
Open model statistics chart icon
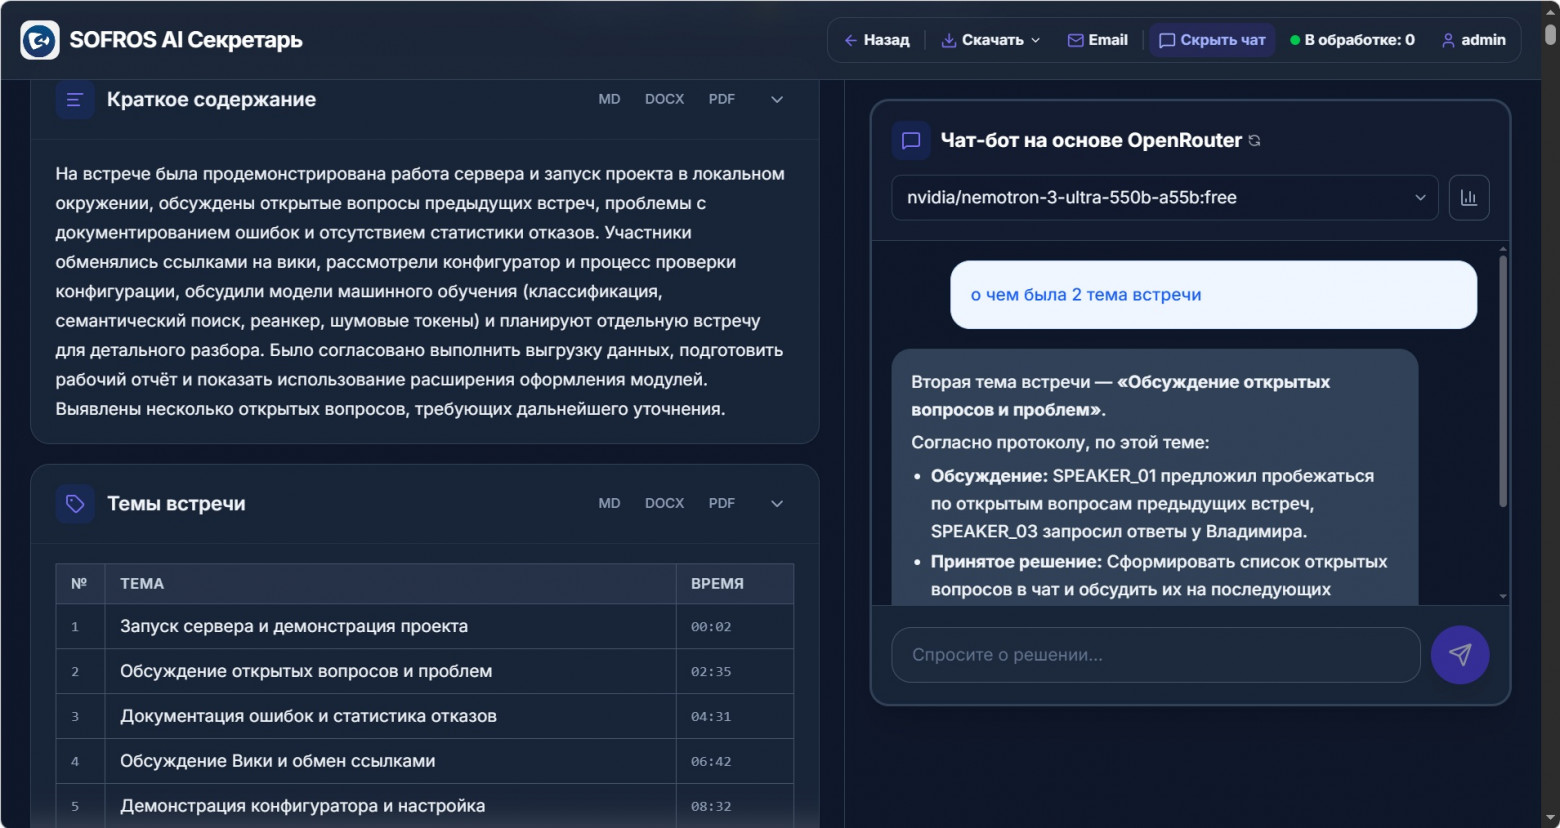click(1469, 197)
